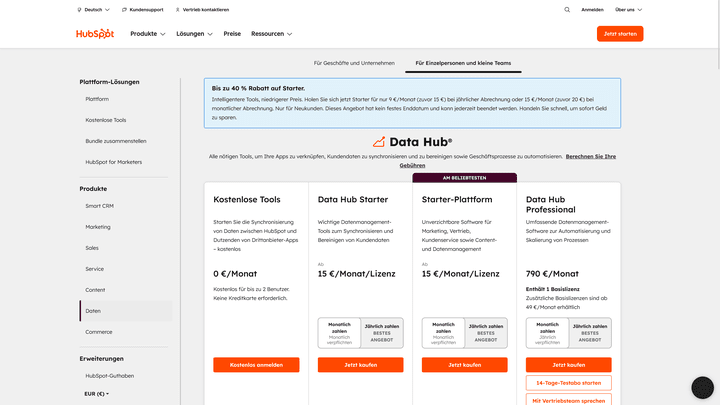
Task: Select Smart CRM in sidebar
Action: (99, 206)
